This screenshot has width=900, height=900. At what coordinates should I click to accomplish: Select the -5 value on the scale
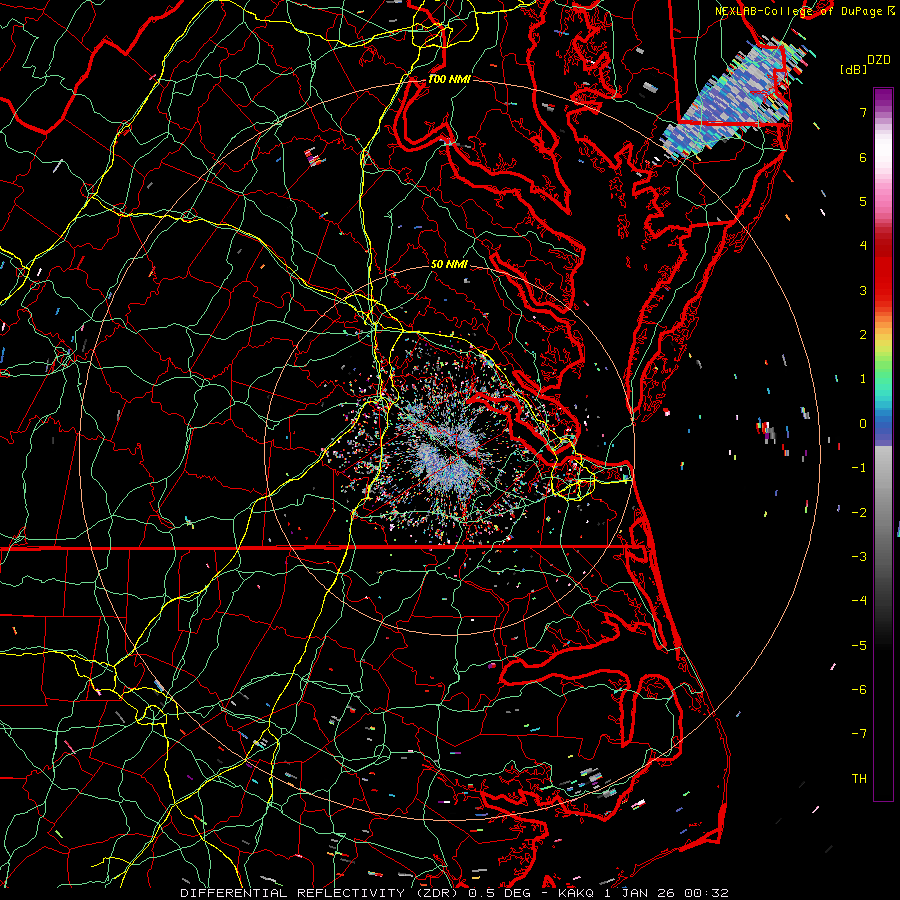click(x=859, y=646)
